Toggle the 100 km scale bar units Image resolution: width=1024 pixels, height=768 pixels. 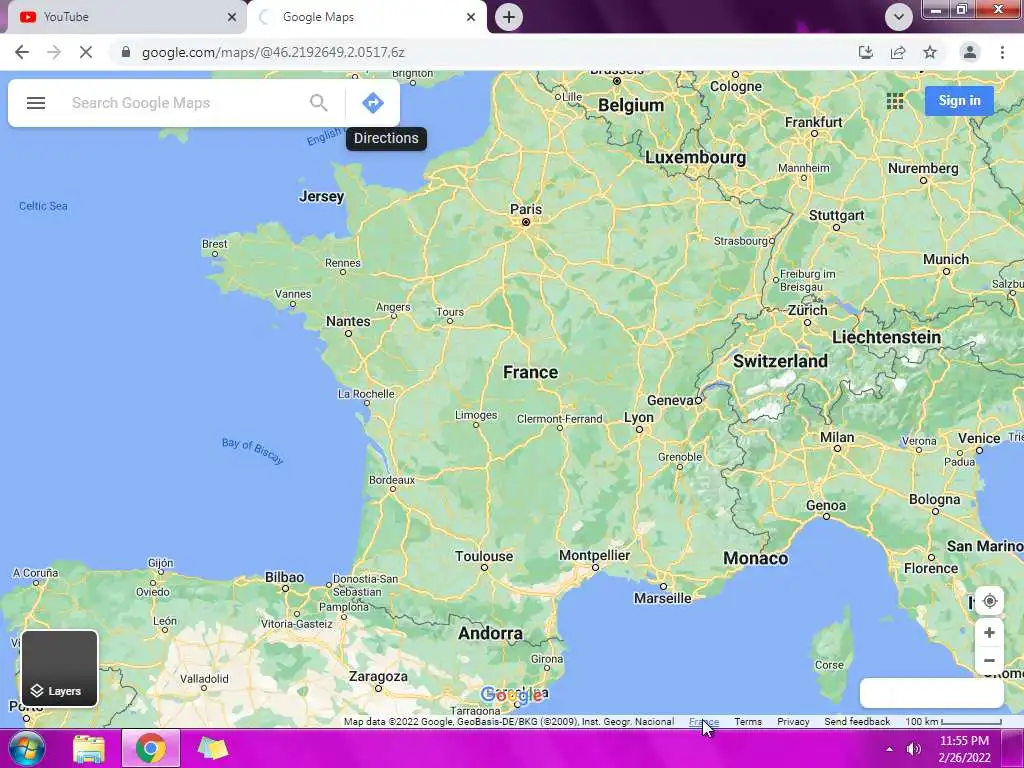tap(953, 722)
